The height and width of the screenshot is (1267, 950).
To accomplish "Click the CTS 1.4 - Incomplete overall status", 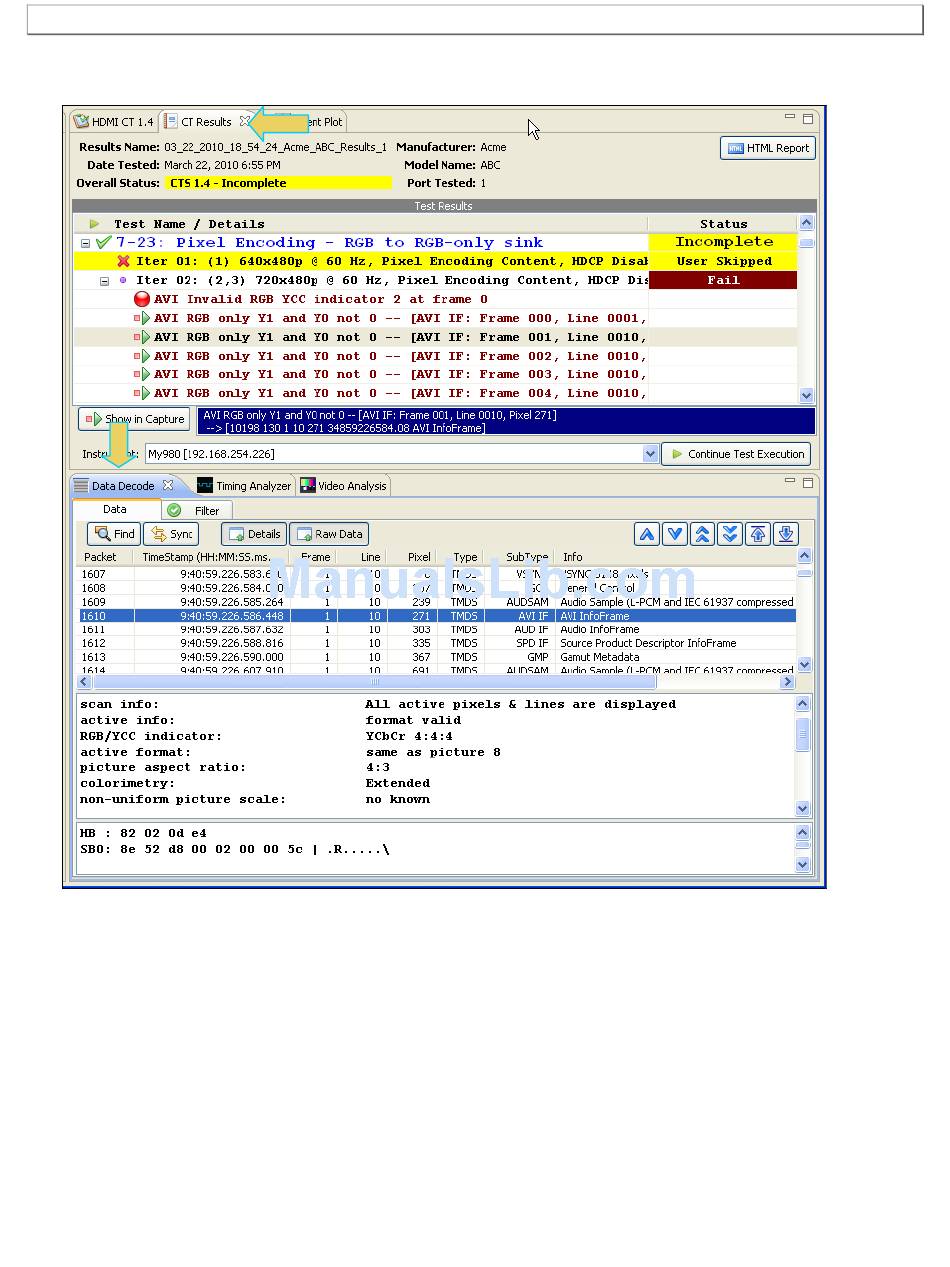I will 279,183.
